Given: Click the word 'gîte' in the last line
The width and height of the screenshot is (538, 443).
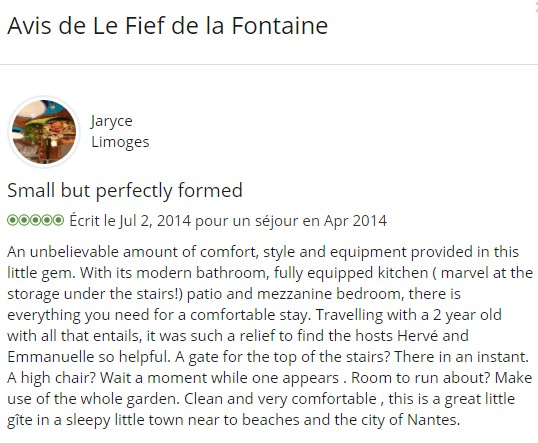Looking at the screenshot, I should click(20, 420).
